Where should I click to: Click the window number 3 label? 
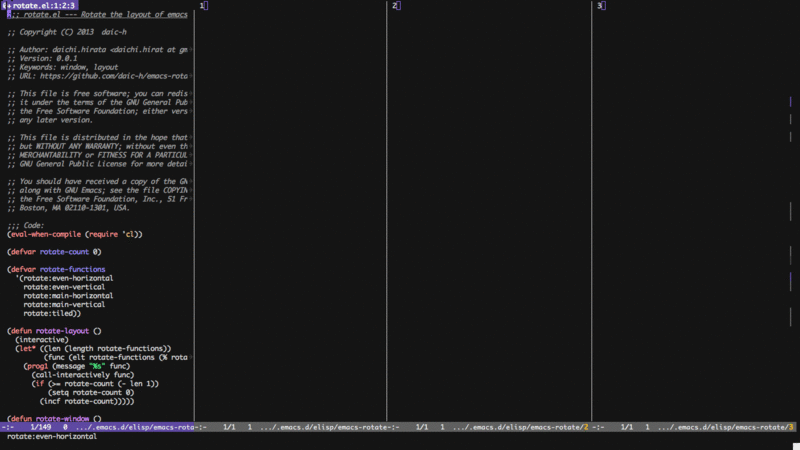(599, 6)
